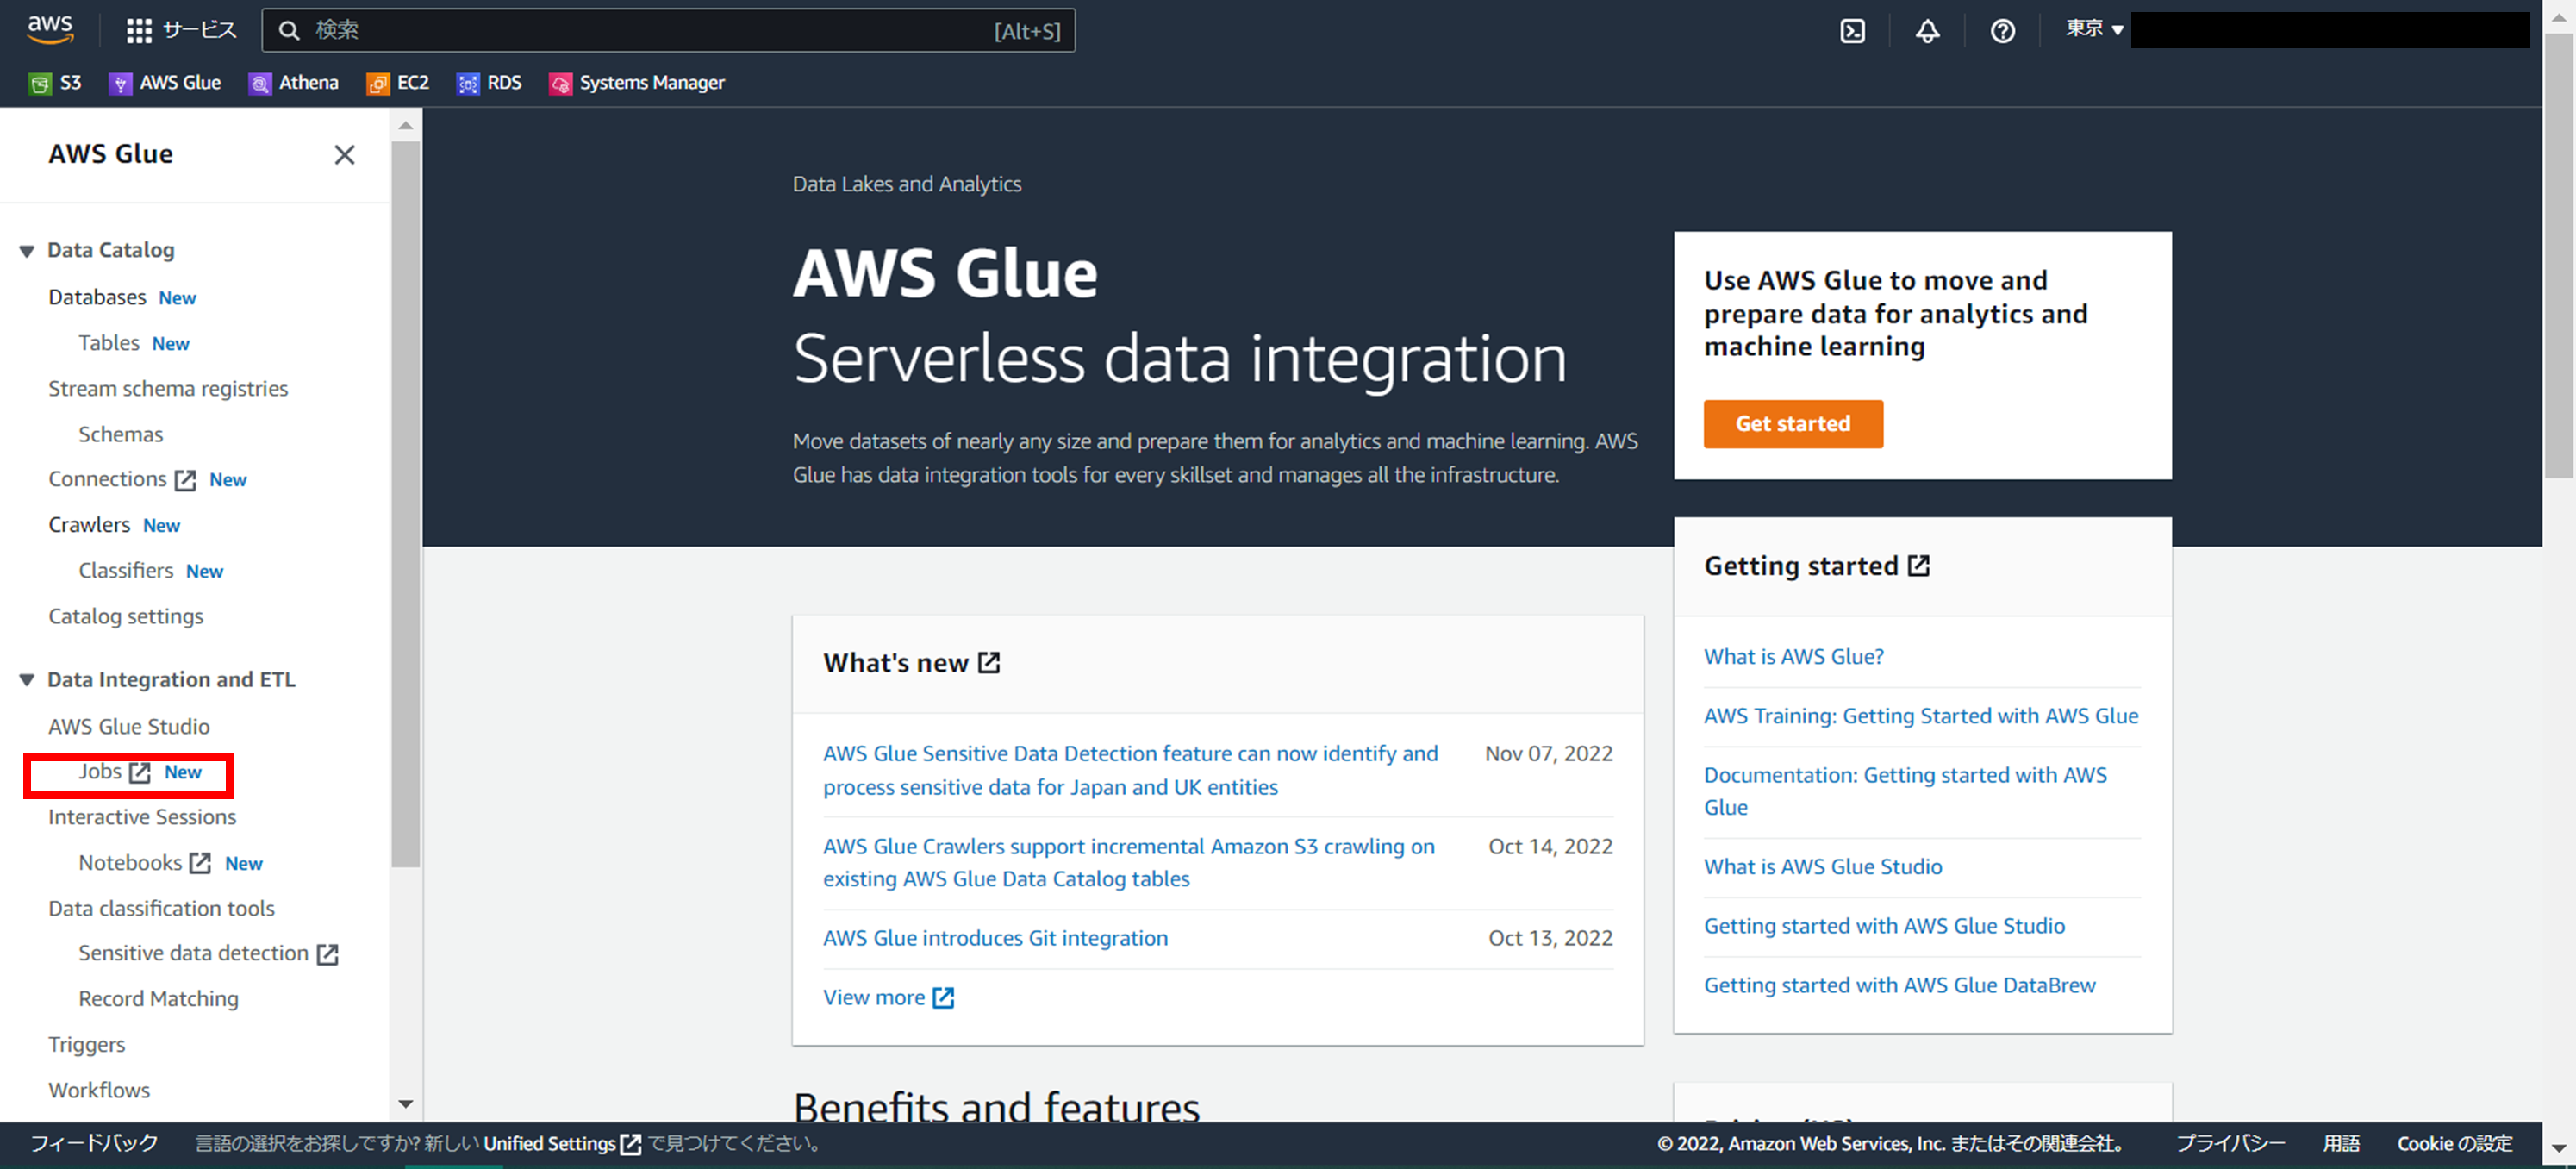2576x1169 pixels.
Task: Open the S3 shortcut in favorites bar
Action: [56, 83]
